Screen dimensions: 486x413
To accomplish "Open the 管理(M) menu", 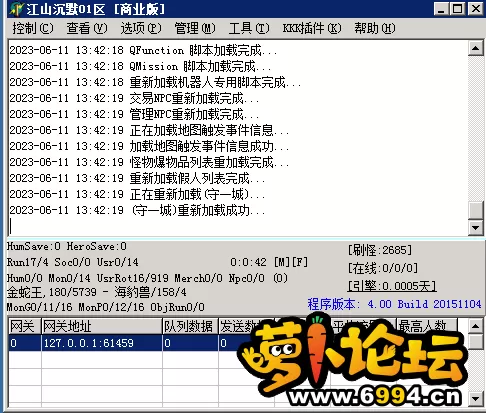I will 195,28.
